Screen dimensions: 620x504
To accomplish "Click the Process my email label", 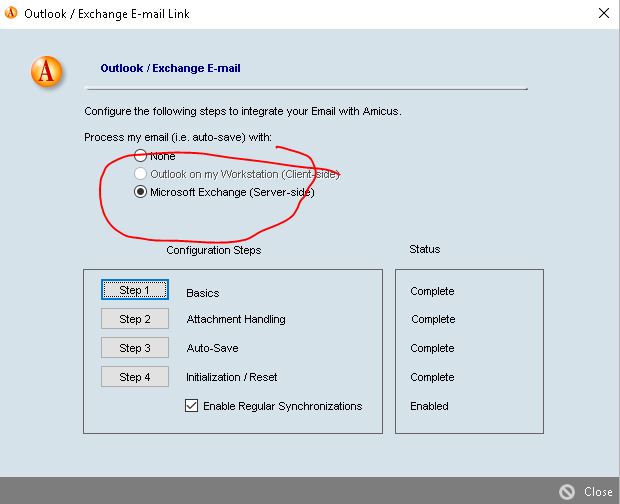I will point(178,137).
